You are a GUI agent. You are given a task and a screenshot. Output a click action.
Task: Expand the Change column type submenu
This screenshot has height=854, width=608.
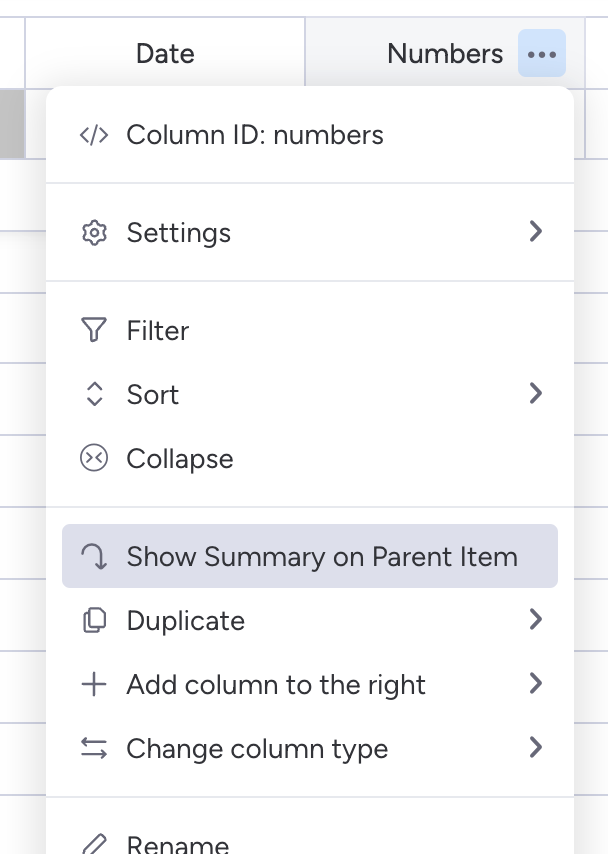(536, 748)
